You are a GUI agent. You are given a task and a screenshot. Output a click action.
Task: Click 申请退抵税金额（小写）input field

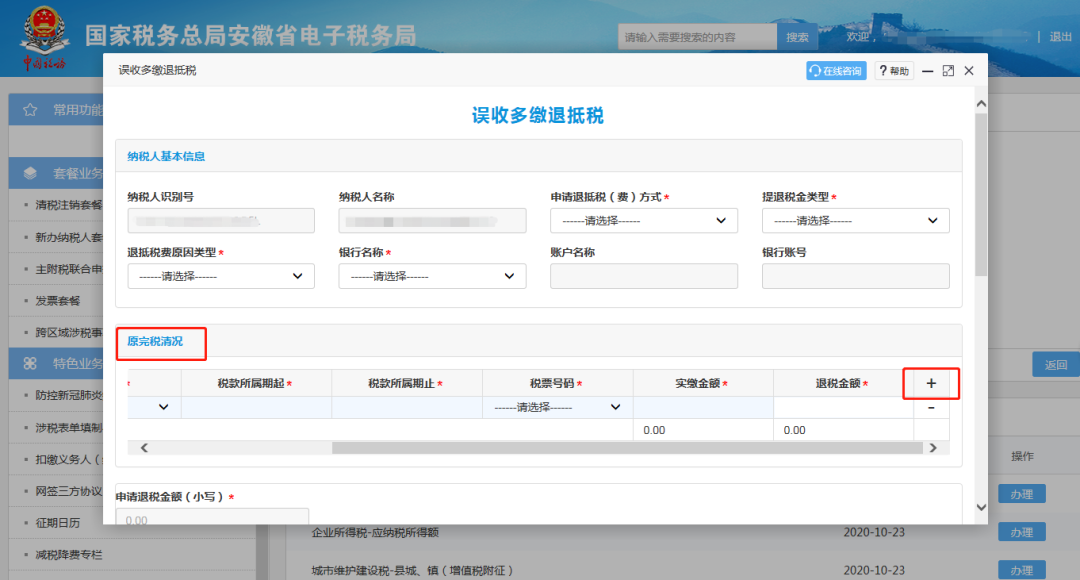click(212, 517)
